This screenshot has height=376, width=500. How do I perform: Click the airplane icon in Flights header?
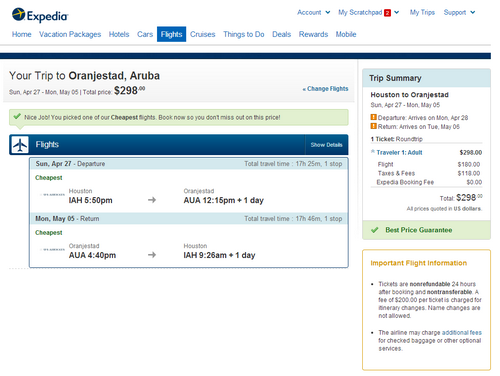[x=20, y=145]
